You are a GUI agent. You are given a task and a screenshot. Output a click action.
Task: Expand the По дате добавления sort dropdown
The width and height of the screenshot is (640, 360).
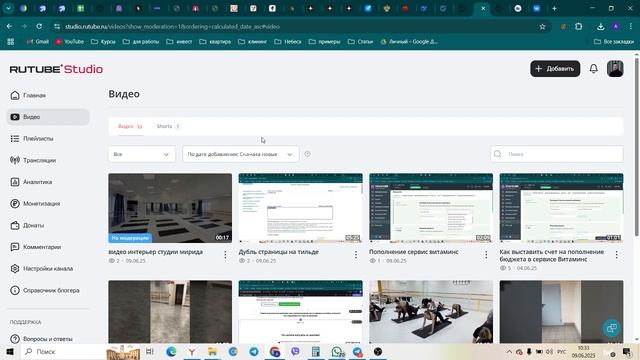(240, 154)
